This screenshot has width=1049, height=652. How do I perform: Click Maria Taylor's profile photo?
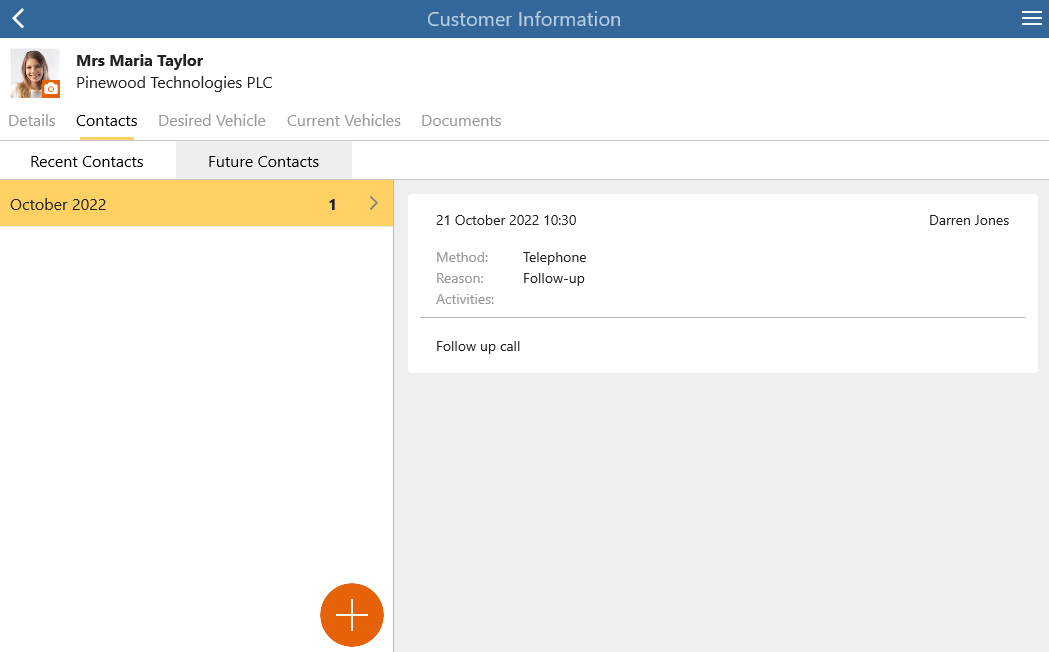pyautogui.click(x=35, y=73)
